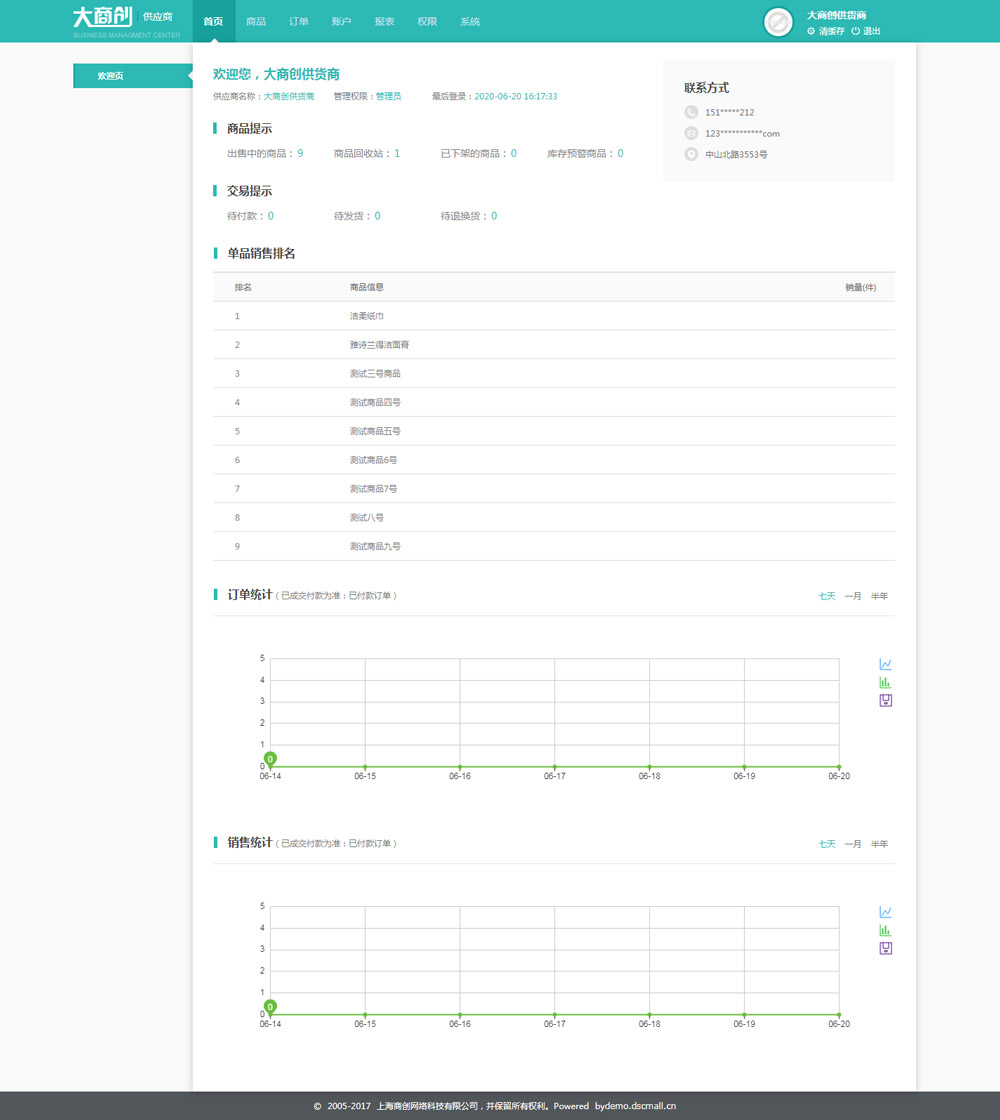Viewport: 1000px width, 1120px height.
Task: Click 待发货 count 0
Action: [x=377, y=216]
